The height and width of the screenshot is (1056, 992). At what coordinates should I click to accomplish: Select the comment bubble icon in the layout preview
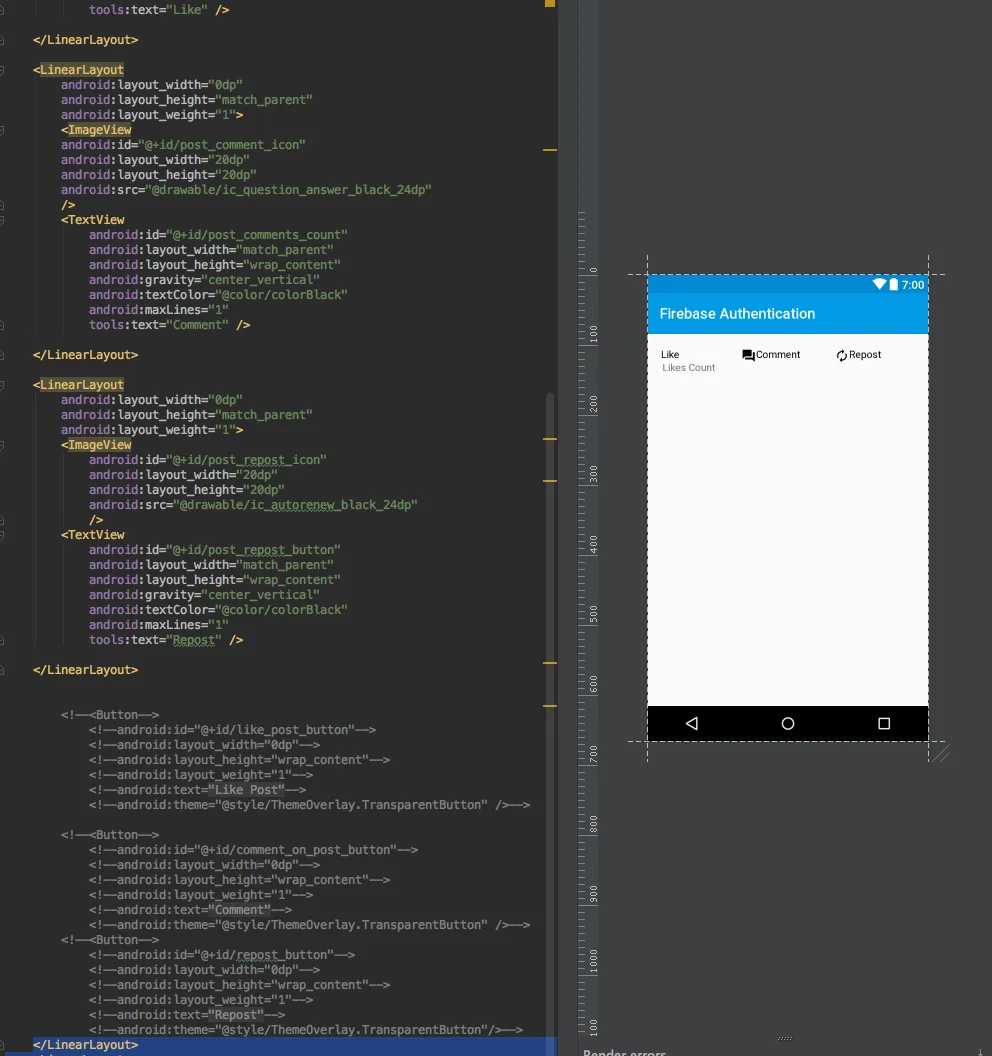coord(748,355)
